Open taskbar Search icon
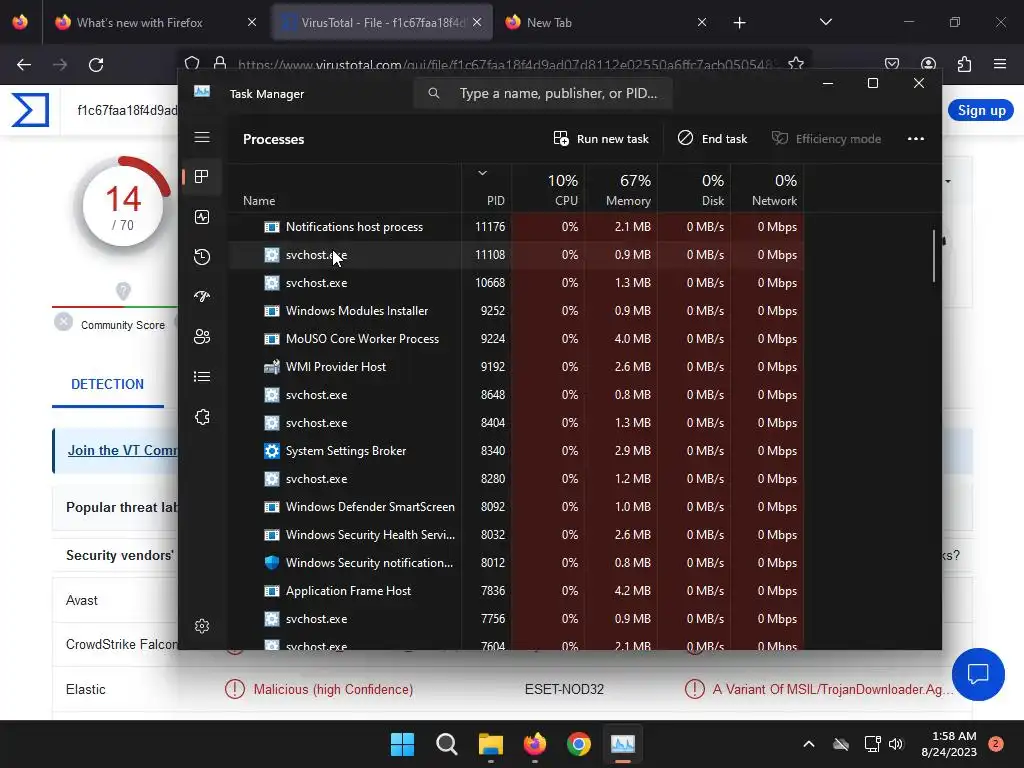This screenshot has width=1024, height=768. click(447, 744)
